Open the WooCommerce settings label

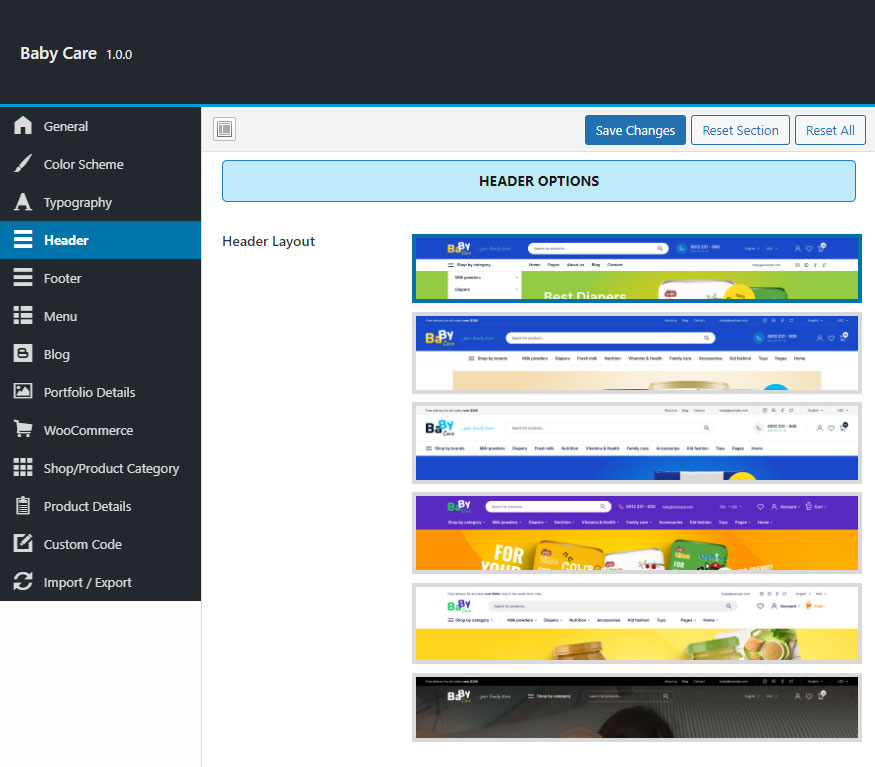(88, 430)
